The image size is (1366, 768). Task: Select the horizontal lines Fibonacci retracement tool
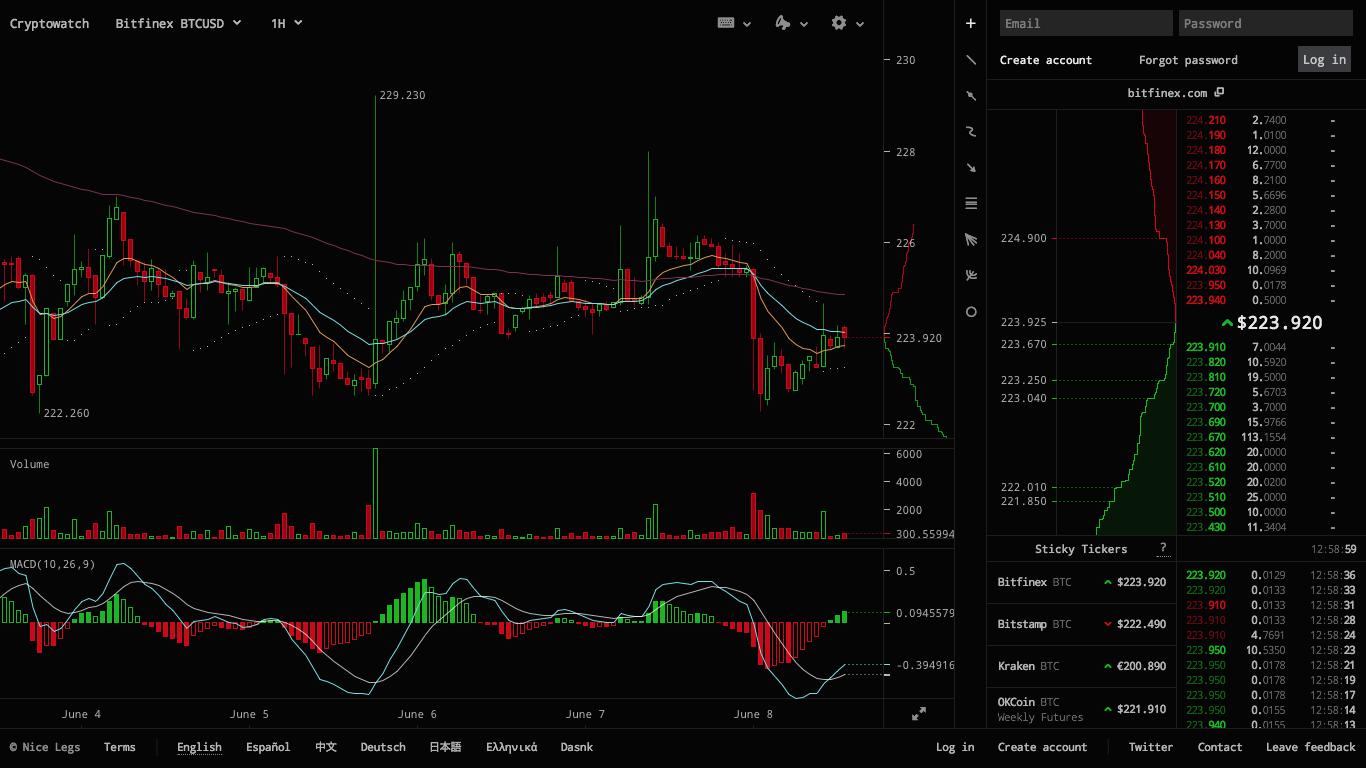[970, 203]
